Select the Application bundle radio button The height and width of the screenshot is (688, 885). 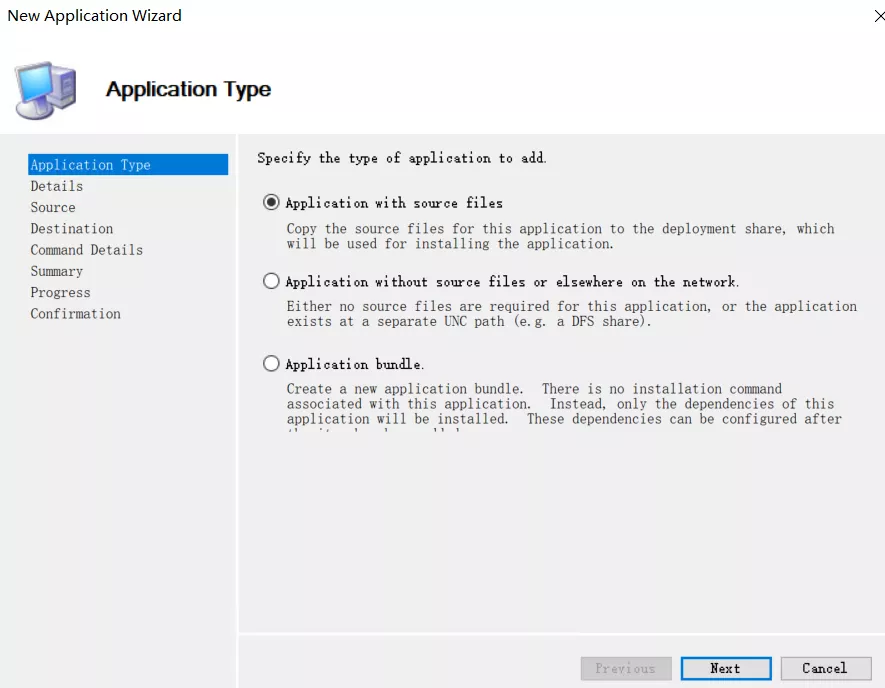click(x=271, y=364)
